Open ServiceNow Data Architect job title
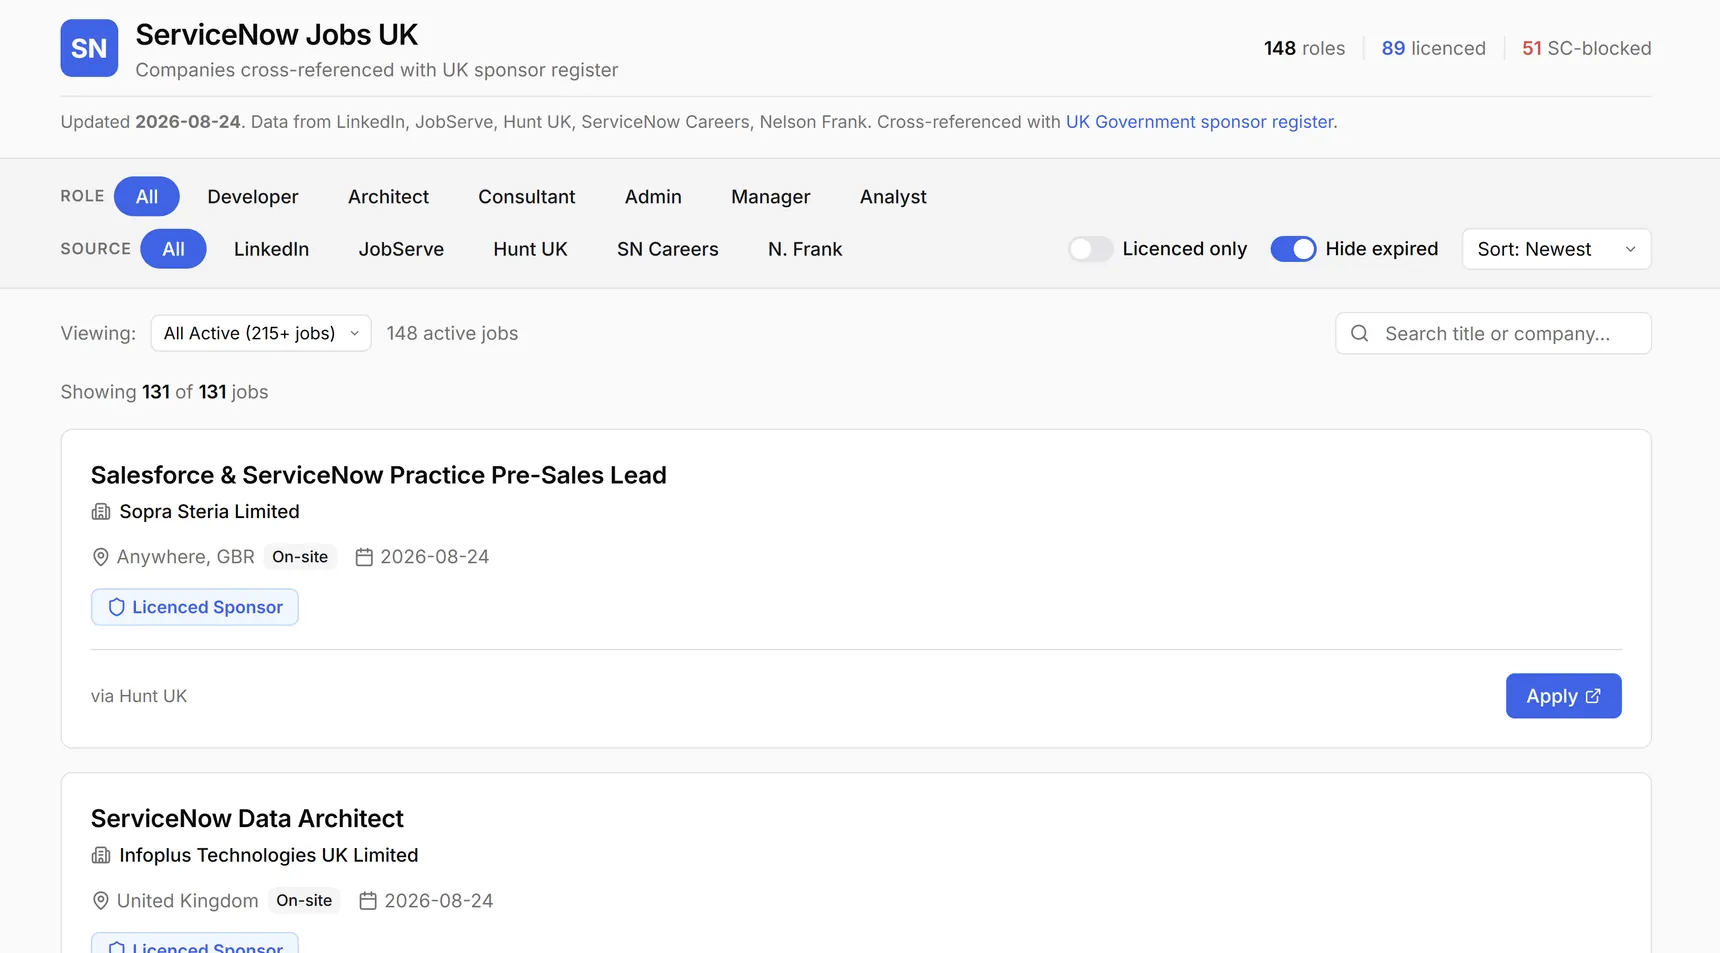 pyautogui.click(x=247, y=819)
